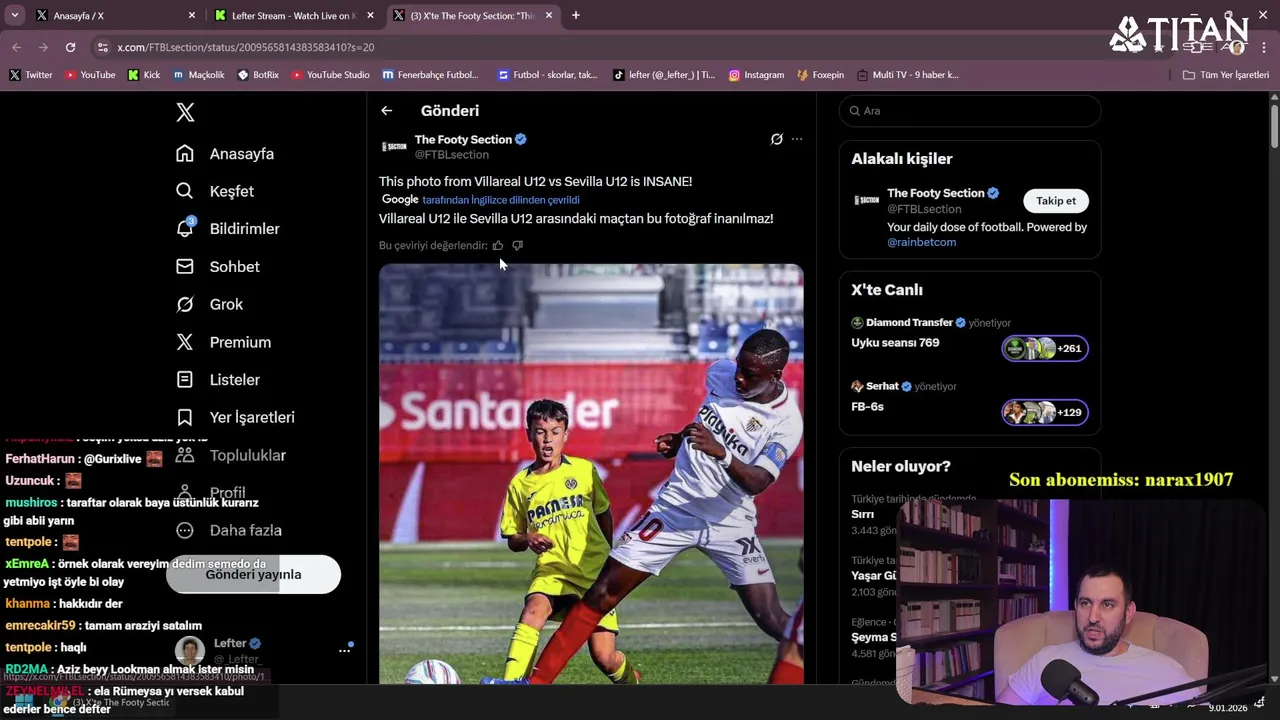Open Premium in the sidebar

[x=223, y=342]
